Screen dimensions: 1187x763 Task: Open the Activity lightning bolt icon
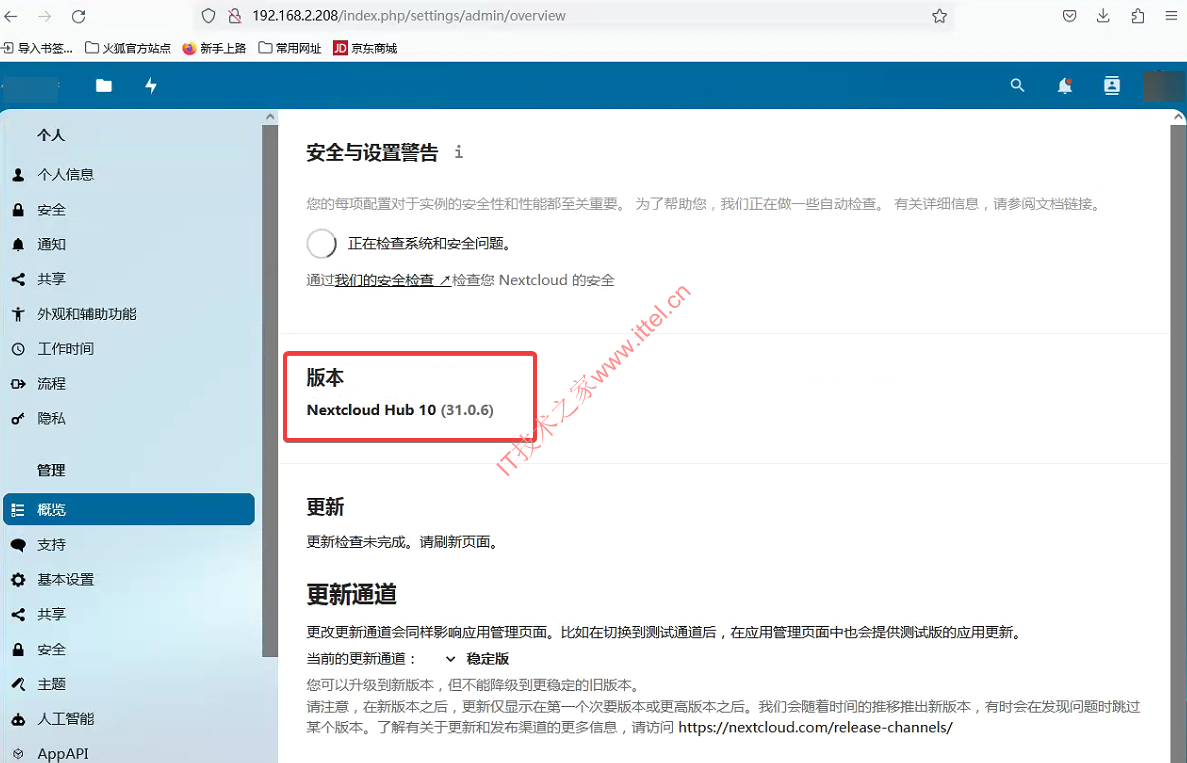pos(151,86)
